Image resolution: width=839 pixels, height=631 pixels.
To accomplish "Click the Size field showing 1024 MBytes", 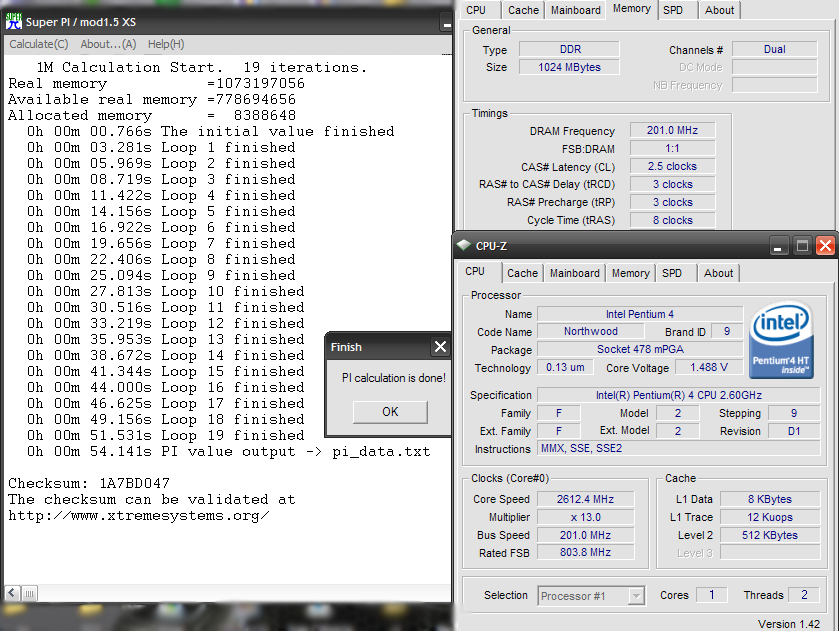I will pyautogui.click(x=569, y=67).
